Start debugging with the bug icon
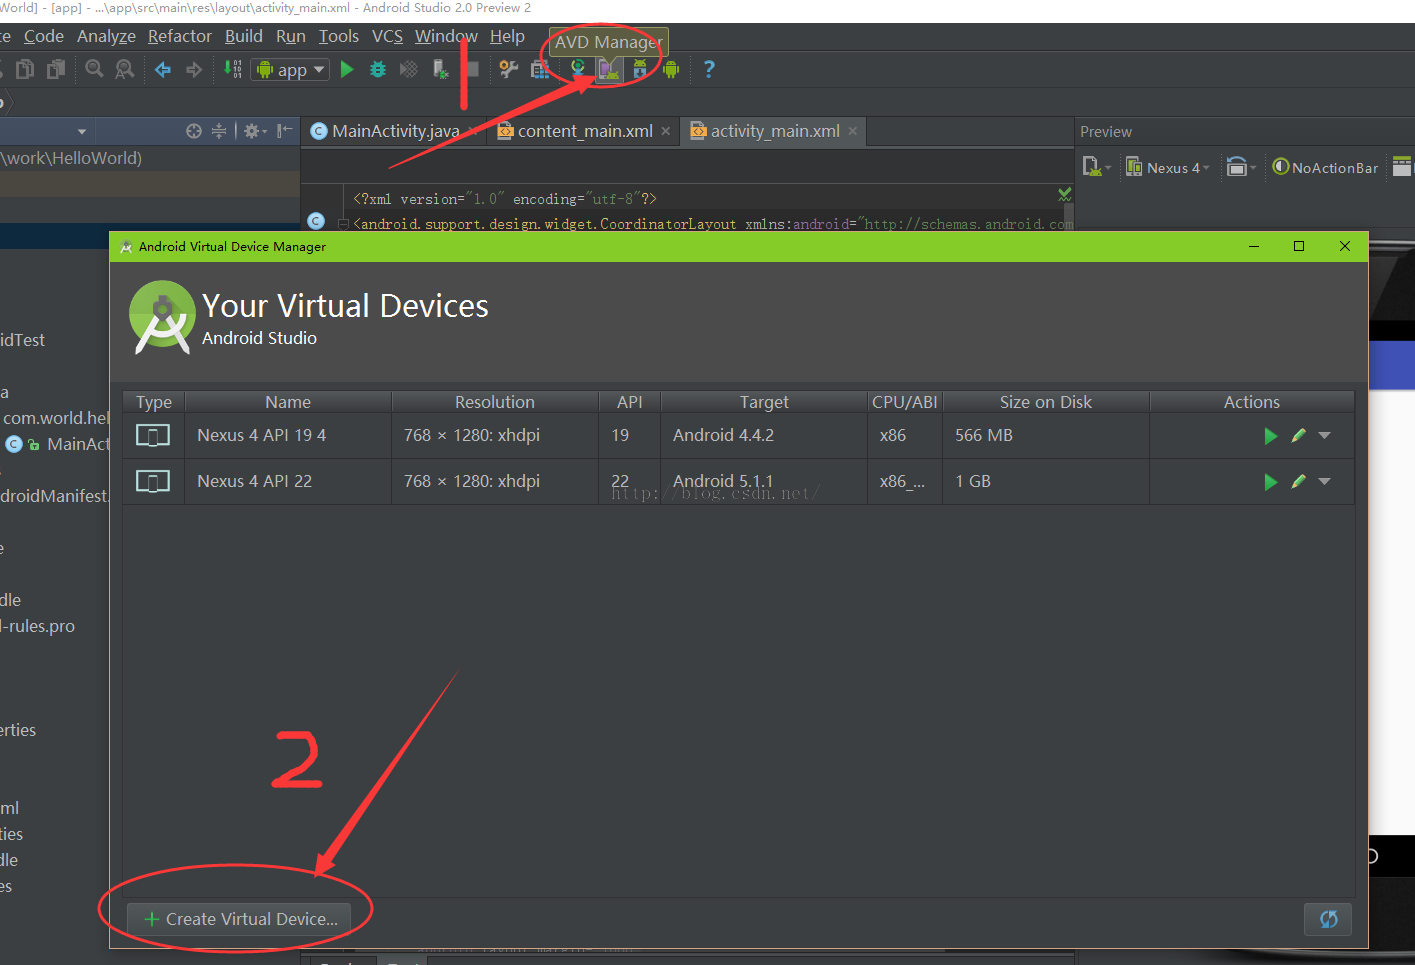The image size is (1415, 965). (x=378, y=69)
